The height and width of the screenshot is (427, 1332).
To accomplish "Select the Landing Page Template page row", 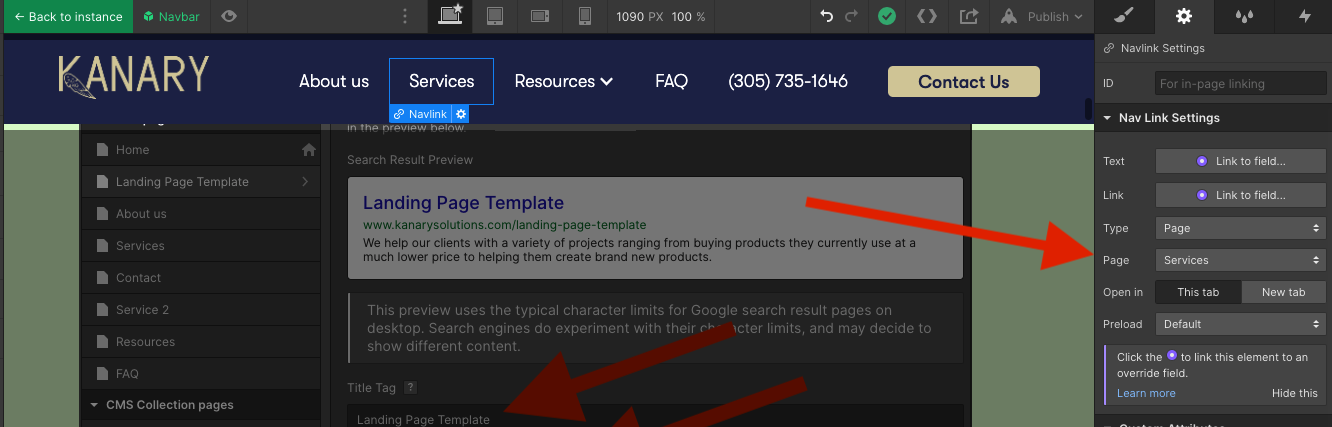I will tap(200, 182).
